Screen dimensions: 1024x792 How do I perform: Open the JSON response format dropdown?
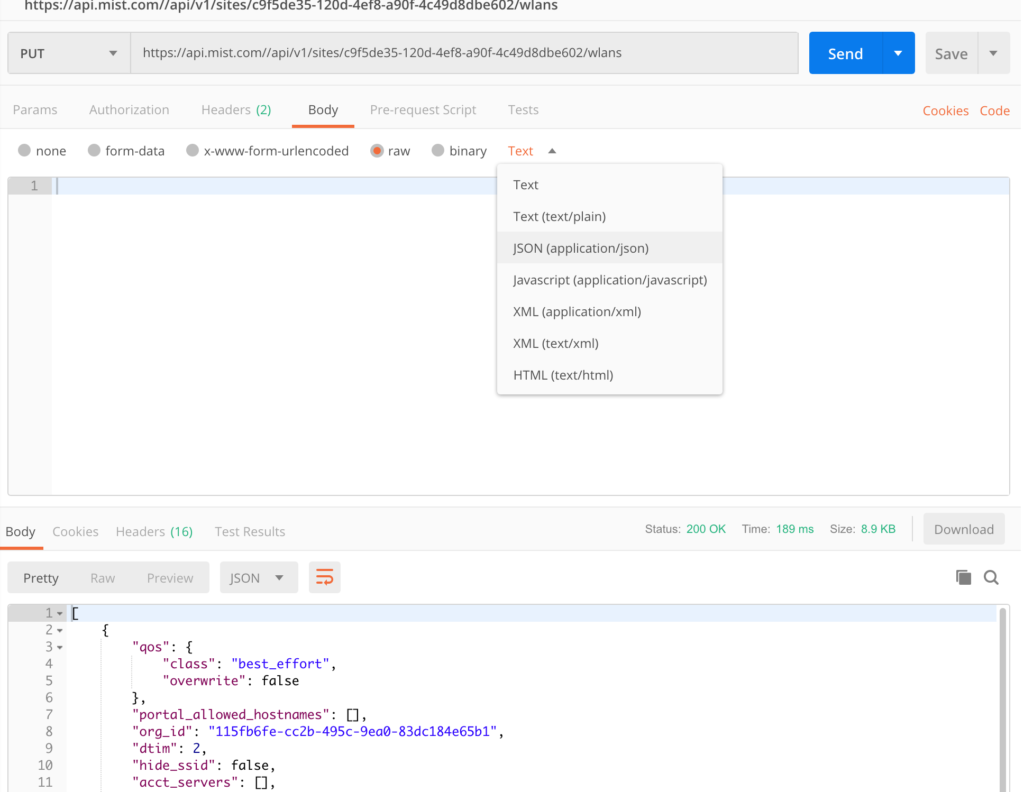coord(258,577)
